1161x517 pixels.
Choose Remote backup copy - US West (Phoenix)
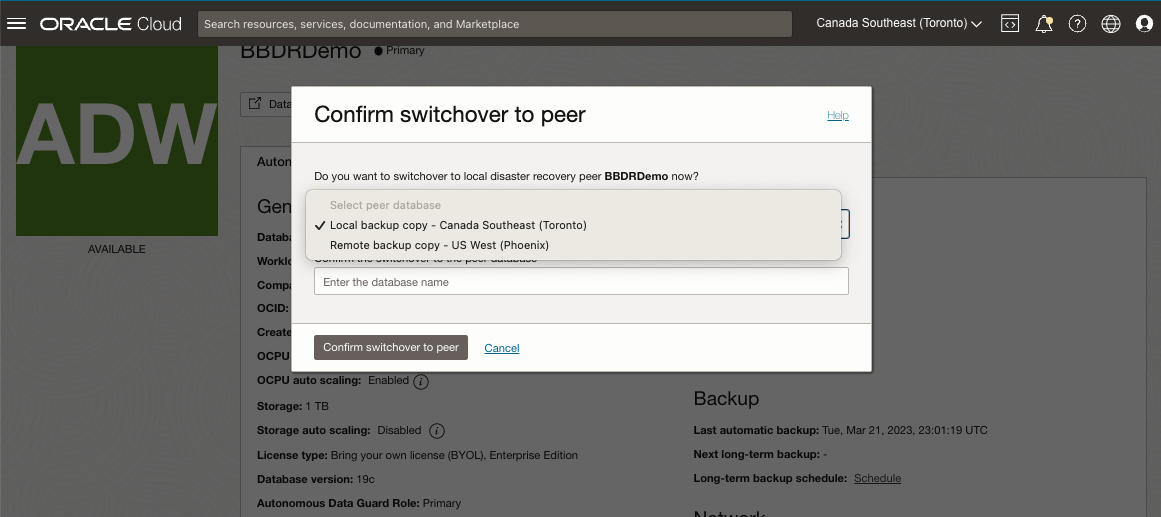(439, 245)
